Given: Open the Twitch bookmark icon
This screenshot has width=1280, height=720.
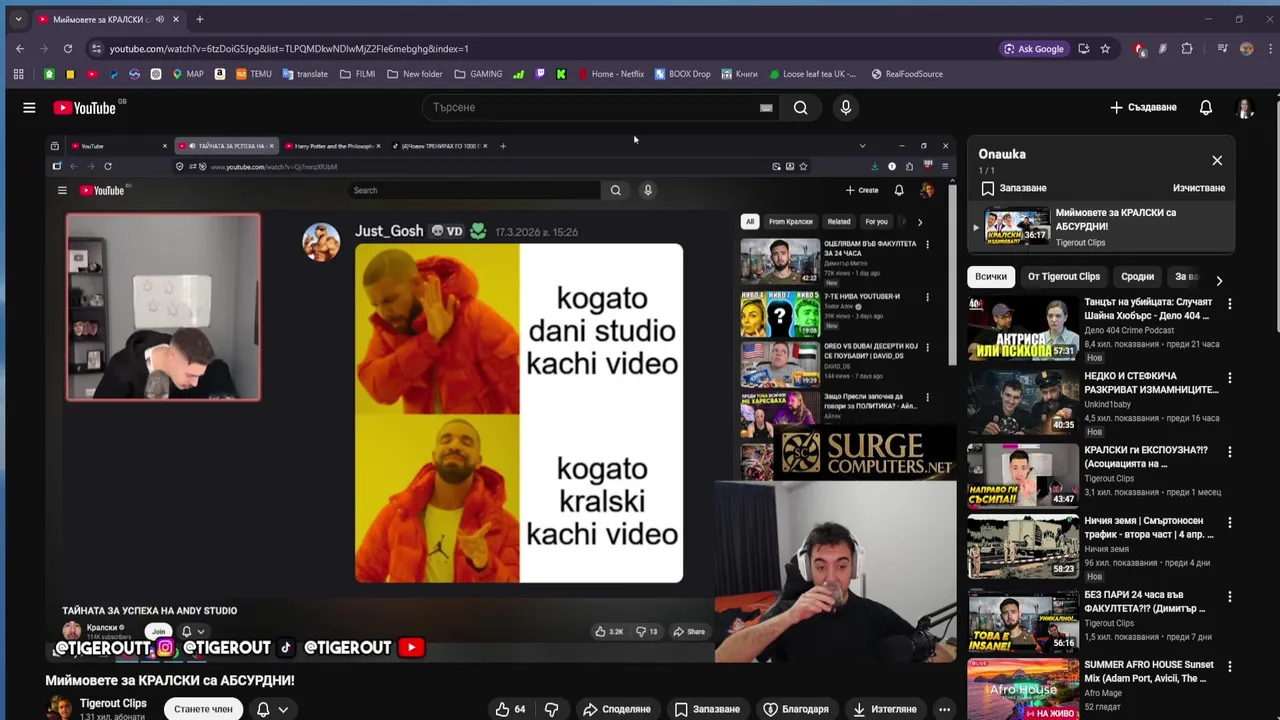Looking at the screenshot, I should coord(541,74).
